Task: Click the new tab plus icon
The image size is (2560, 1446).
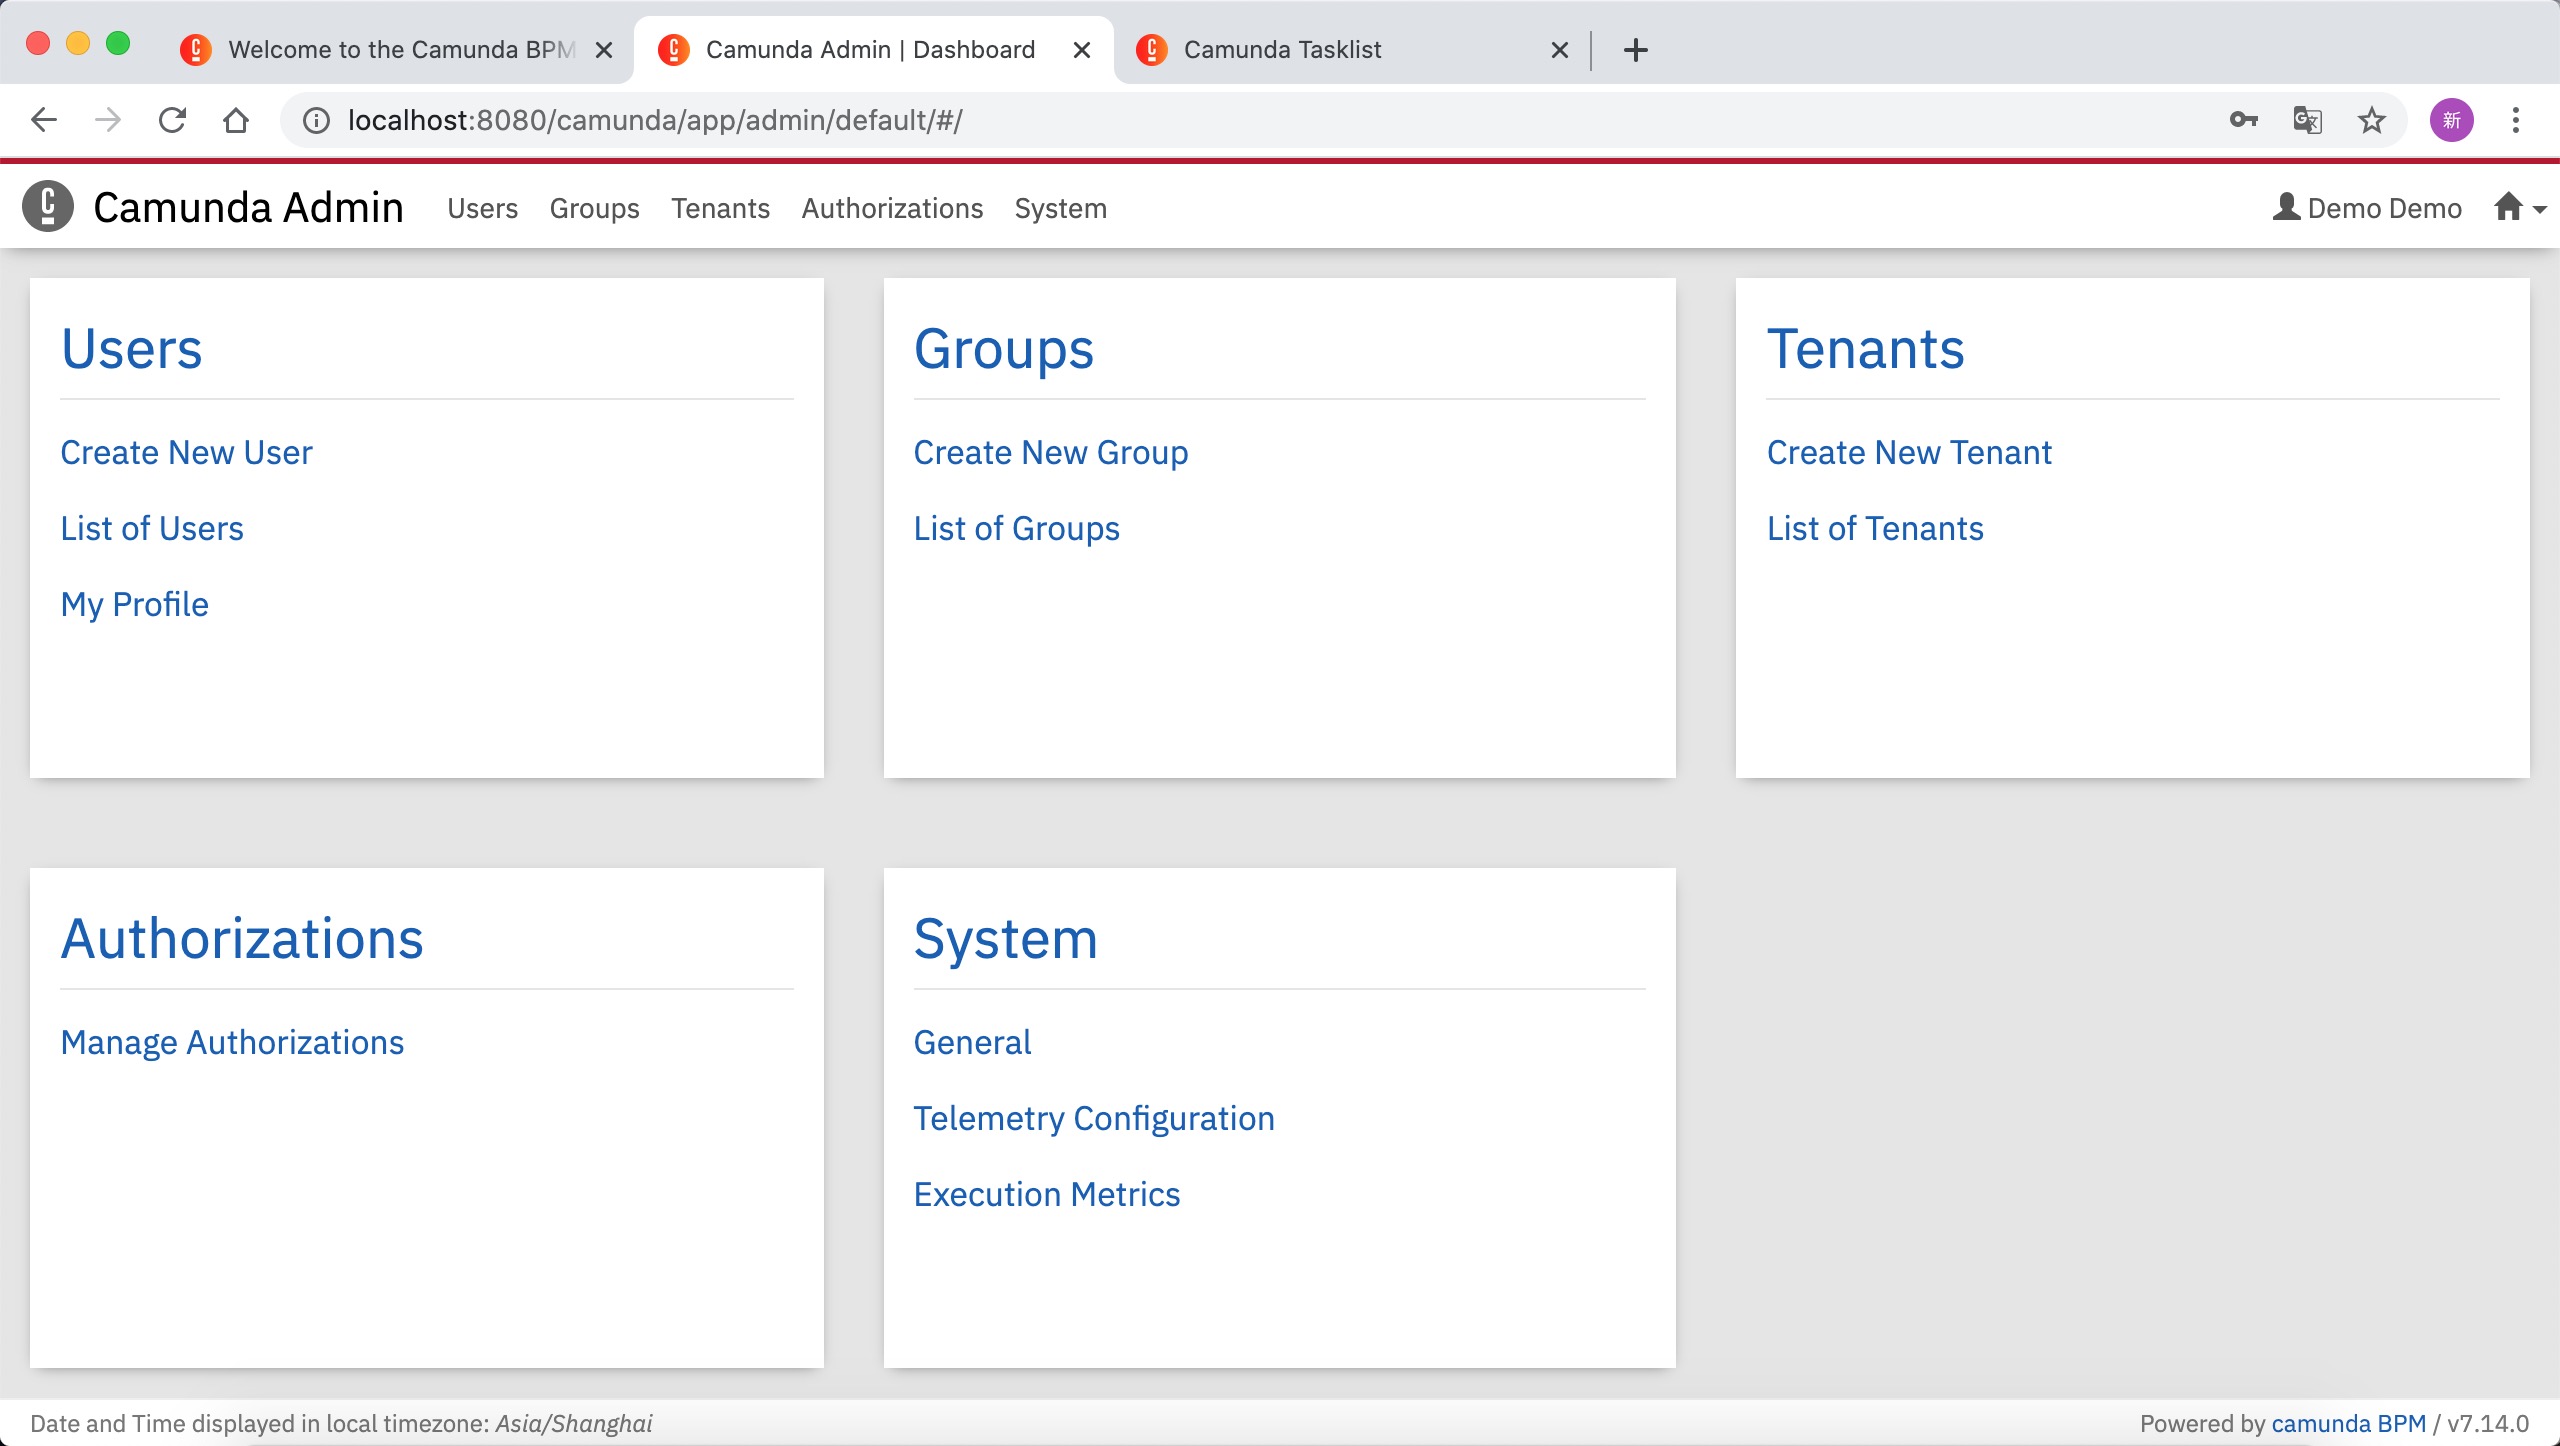Action: [1632, 49]
